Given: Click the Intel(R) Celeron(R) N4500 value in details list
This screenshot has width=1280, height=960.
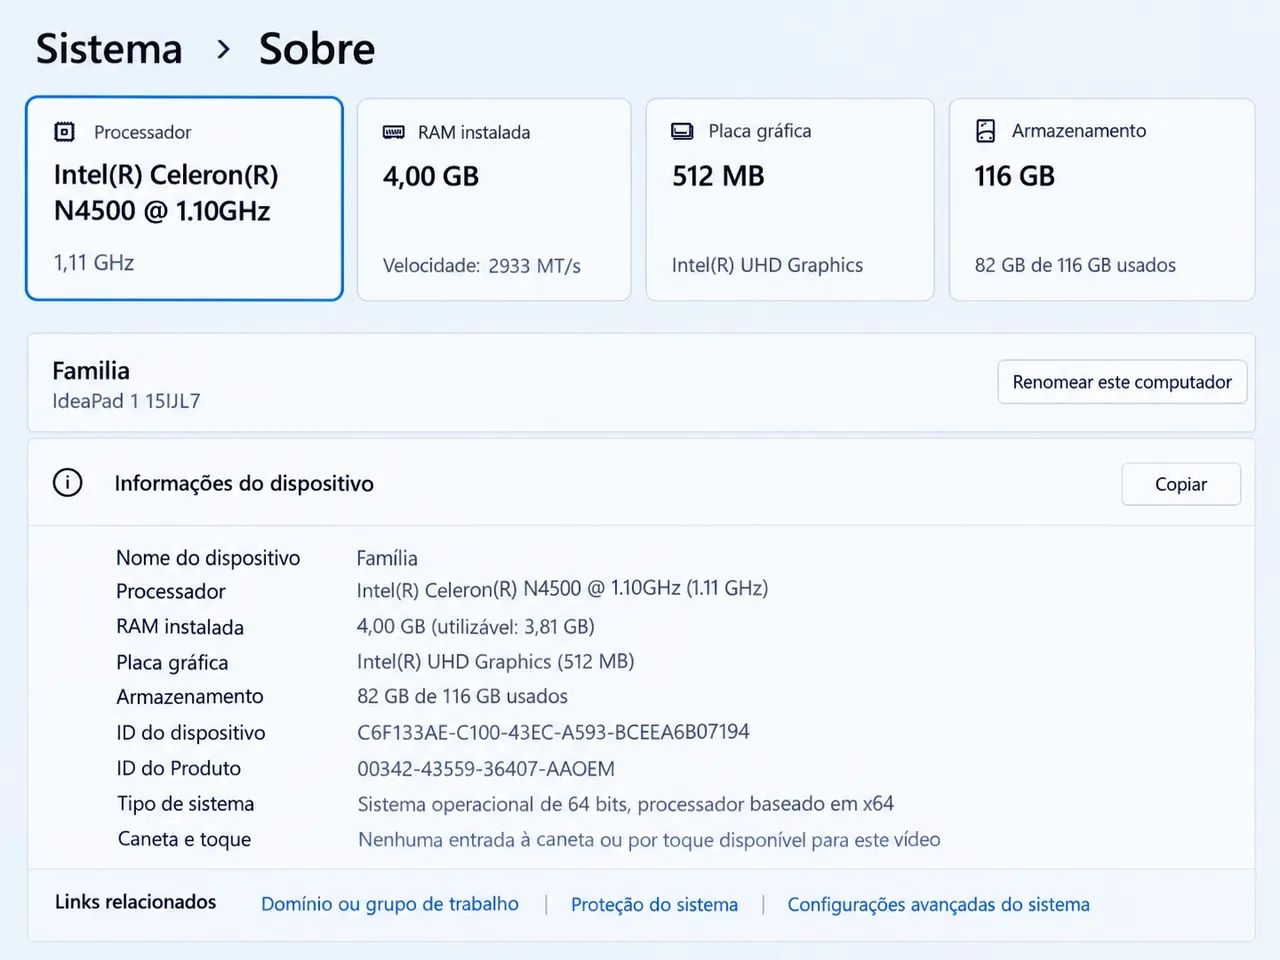Looking at the screenshot, I should 562,589.
